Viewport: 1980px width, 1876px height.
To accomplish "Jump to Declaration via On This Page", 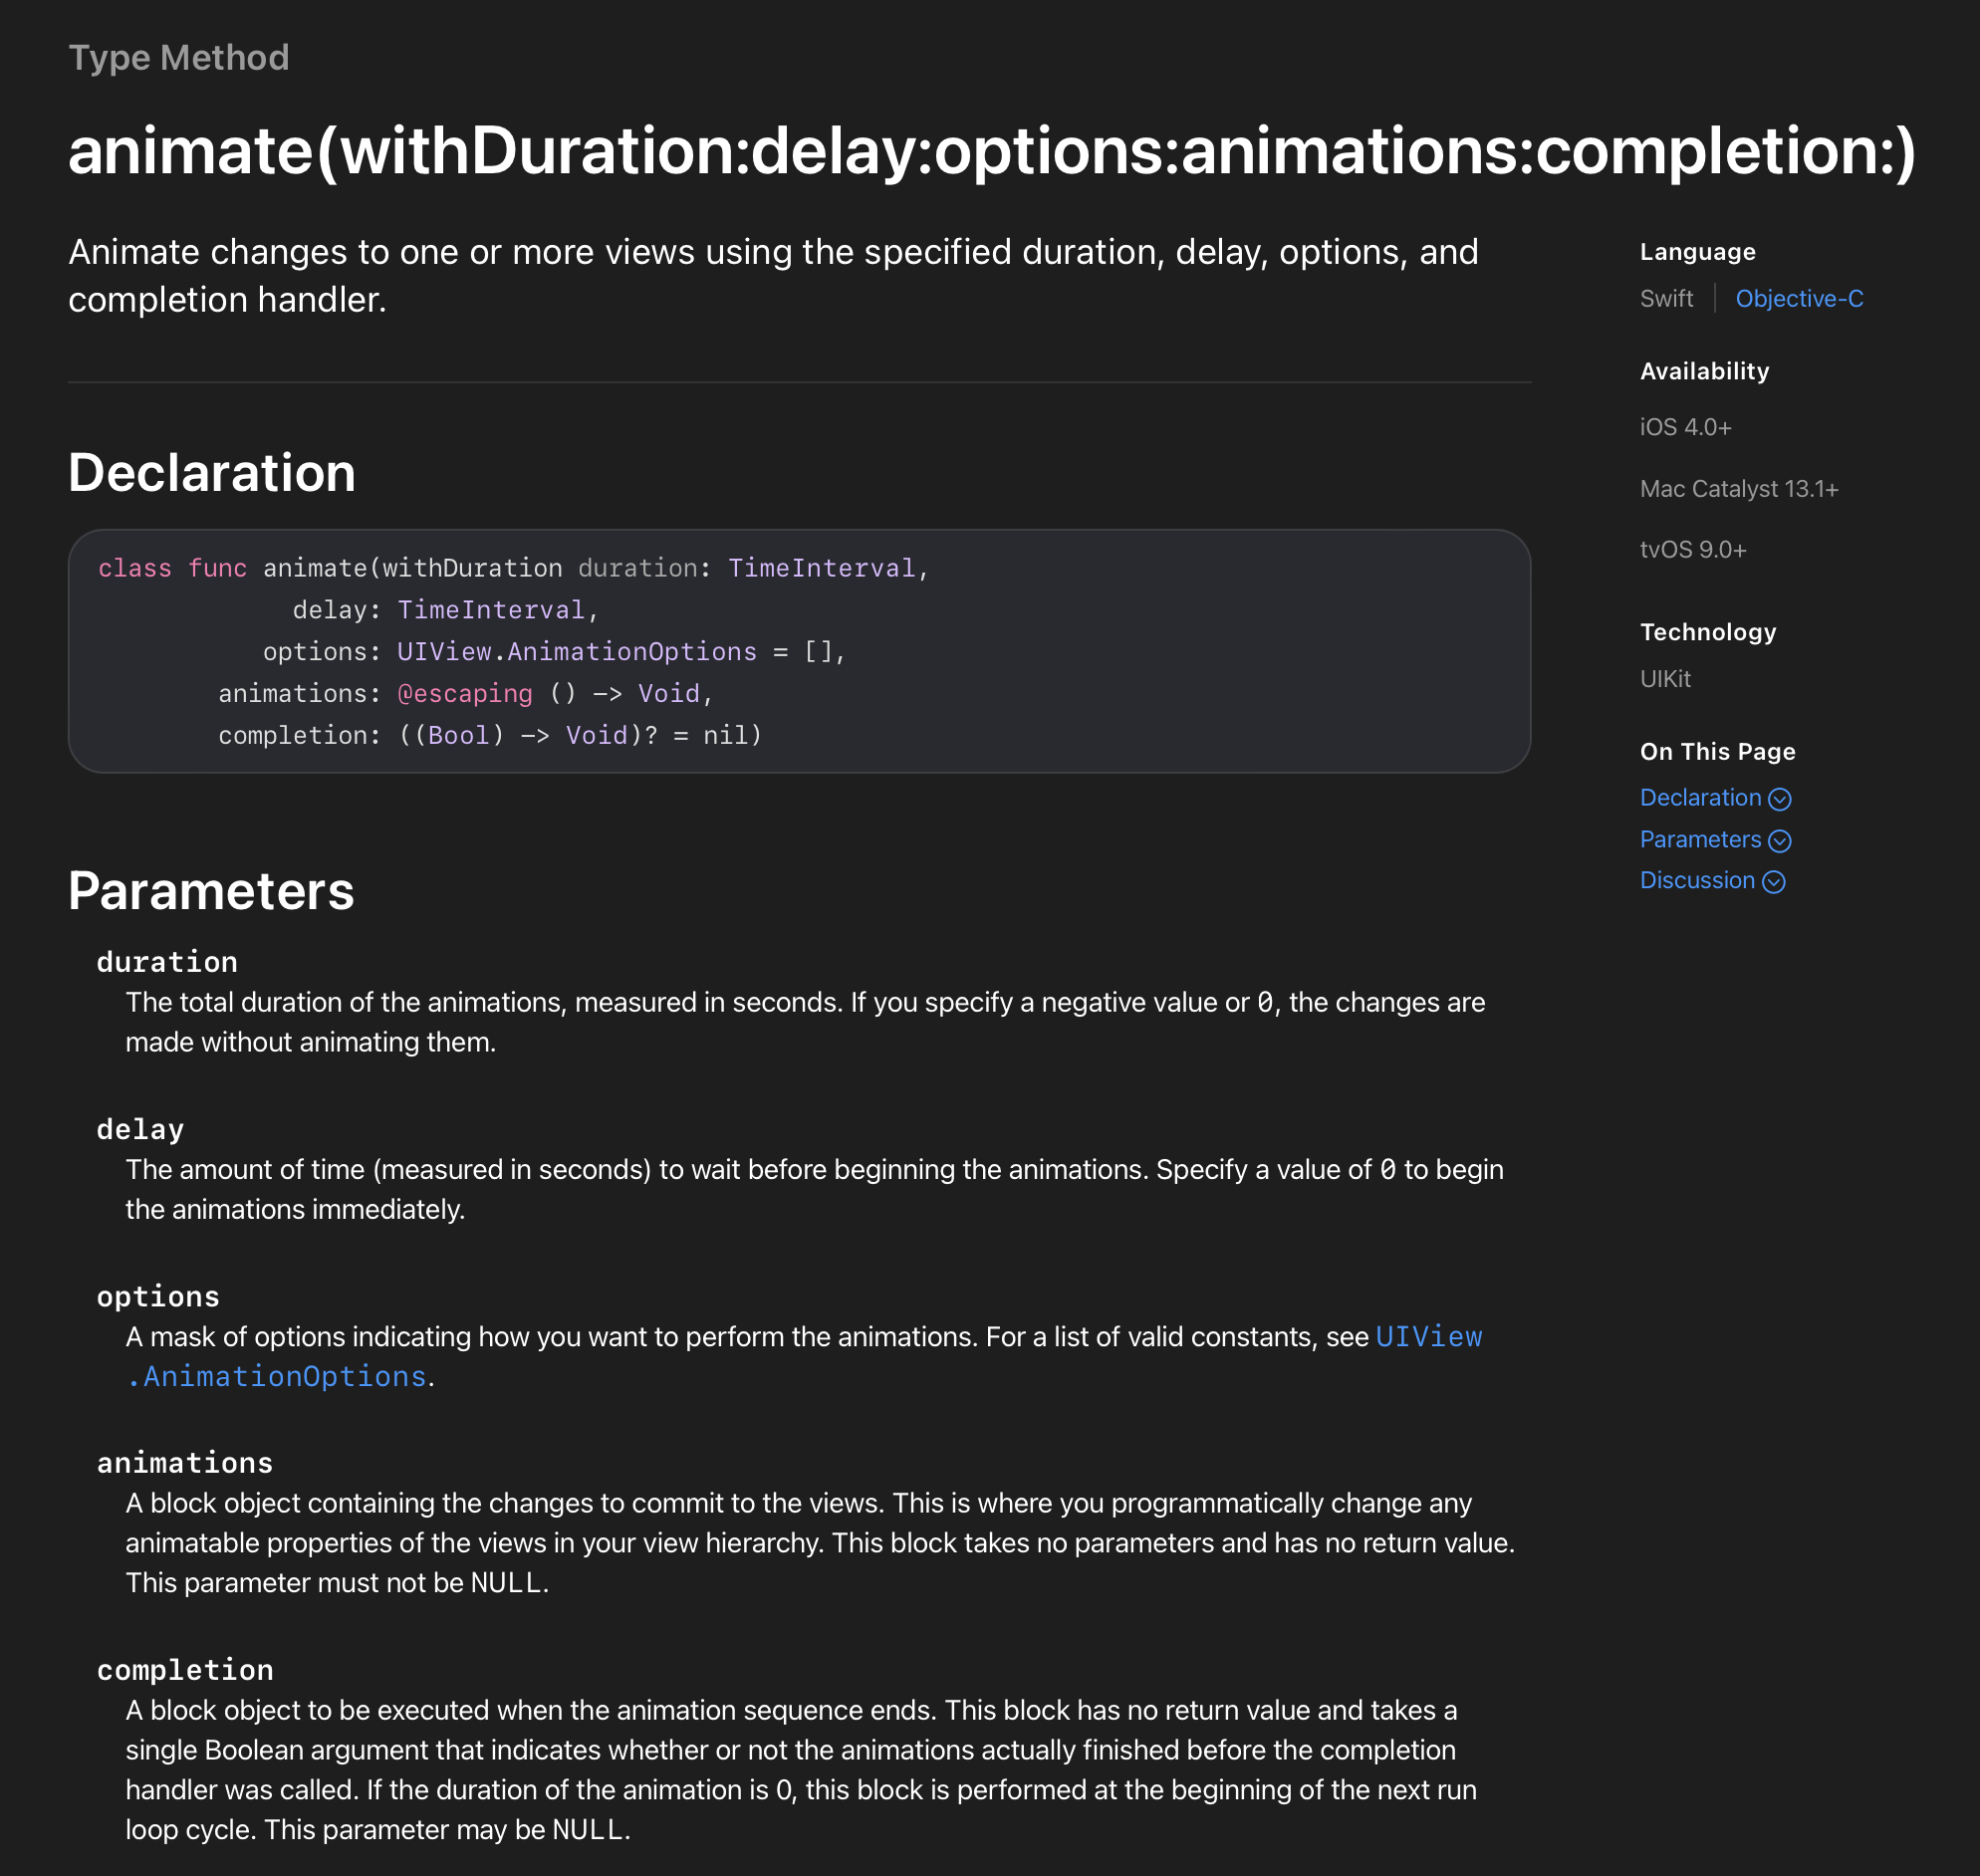I will click(x=1699, y=798).
